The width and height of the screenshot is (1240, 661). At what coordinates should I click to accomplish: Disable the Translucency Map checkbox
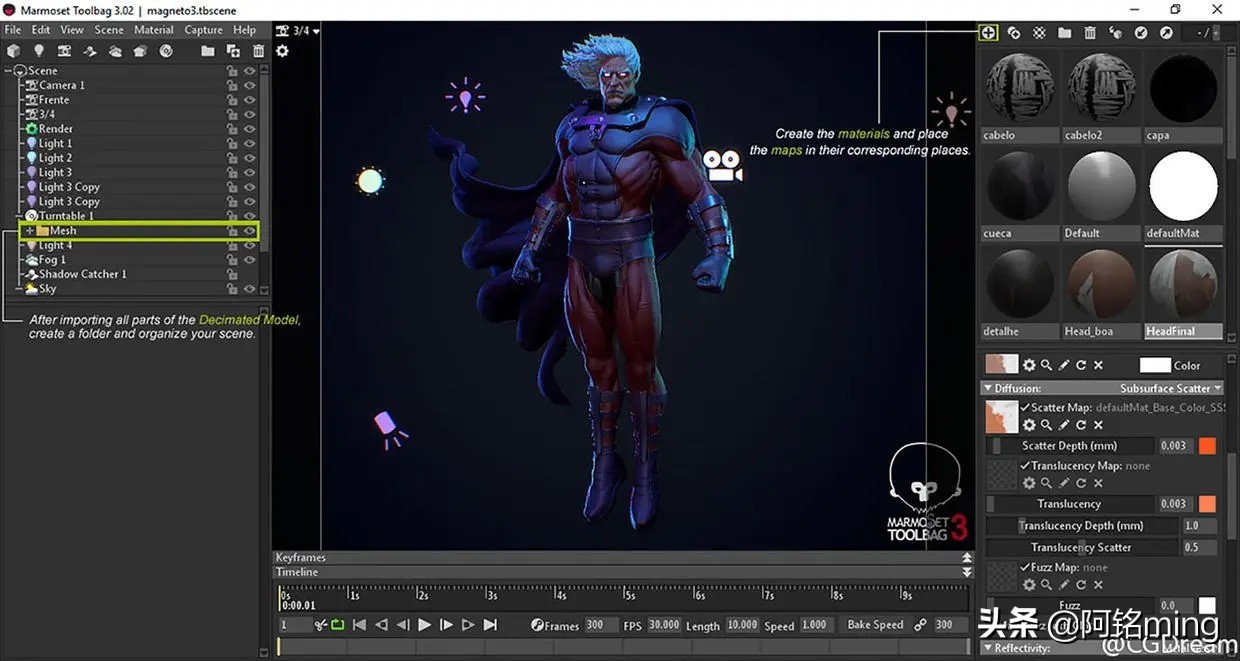click(x=1027, y=465)
